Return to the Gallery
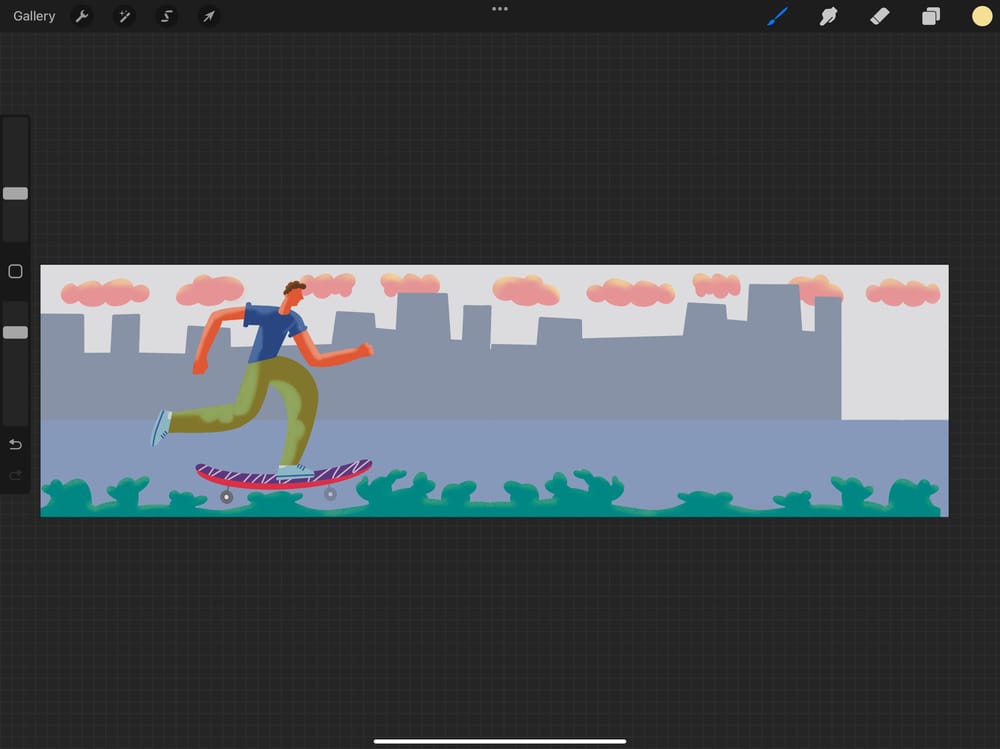The image size is (1000, 749). [x=34, y=16]
